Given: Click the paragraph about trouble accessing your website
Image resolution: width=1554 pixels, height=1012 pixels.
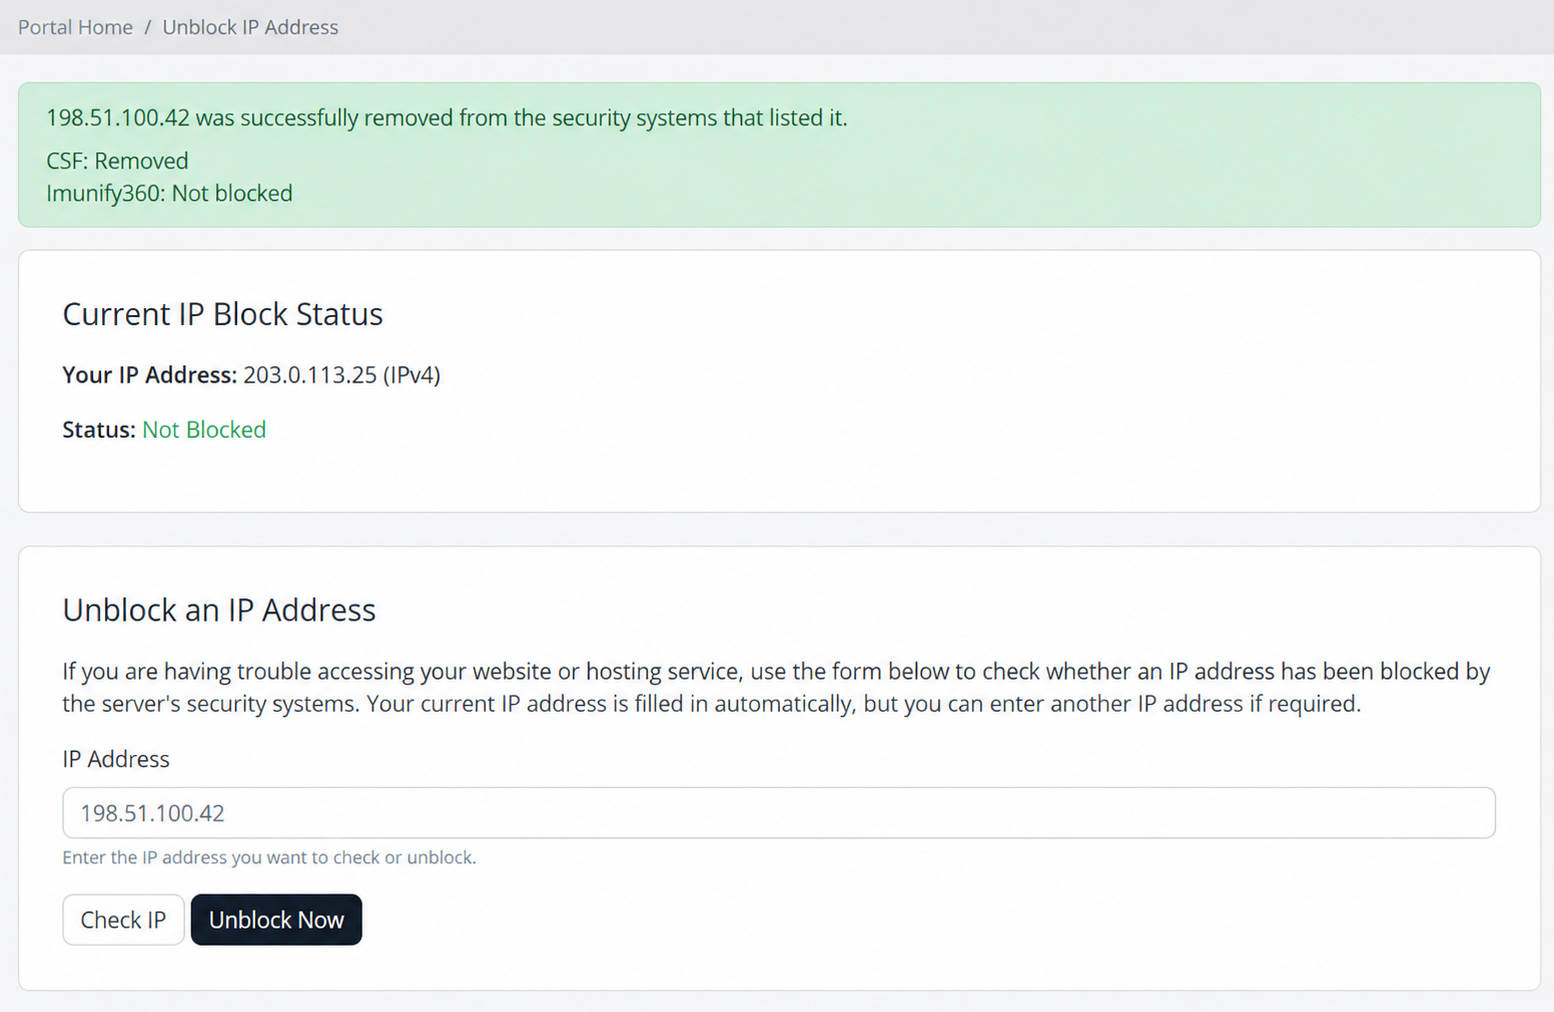Looking at the screenshot, I should pos(777,687).
